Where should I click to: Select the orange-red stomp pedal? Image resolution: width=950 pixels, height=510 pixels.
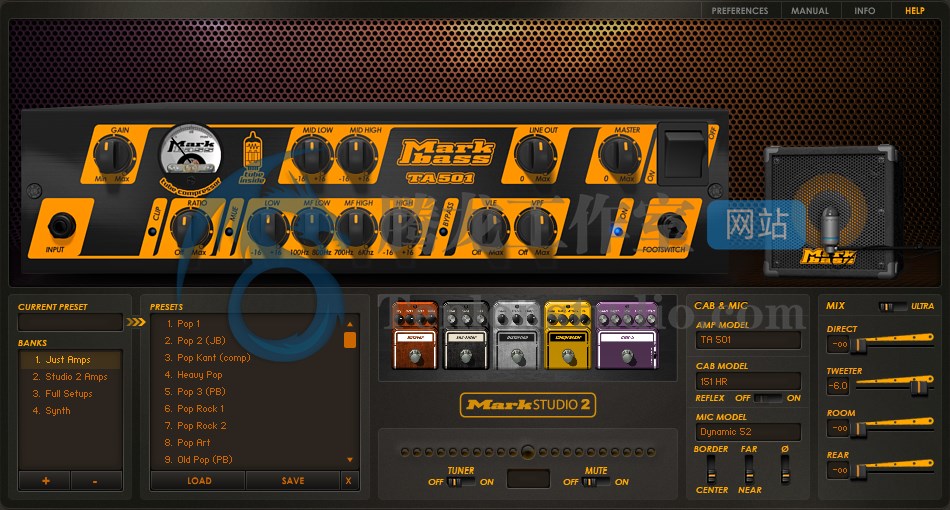coord(414,335)
